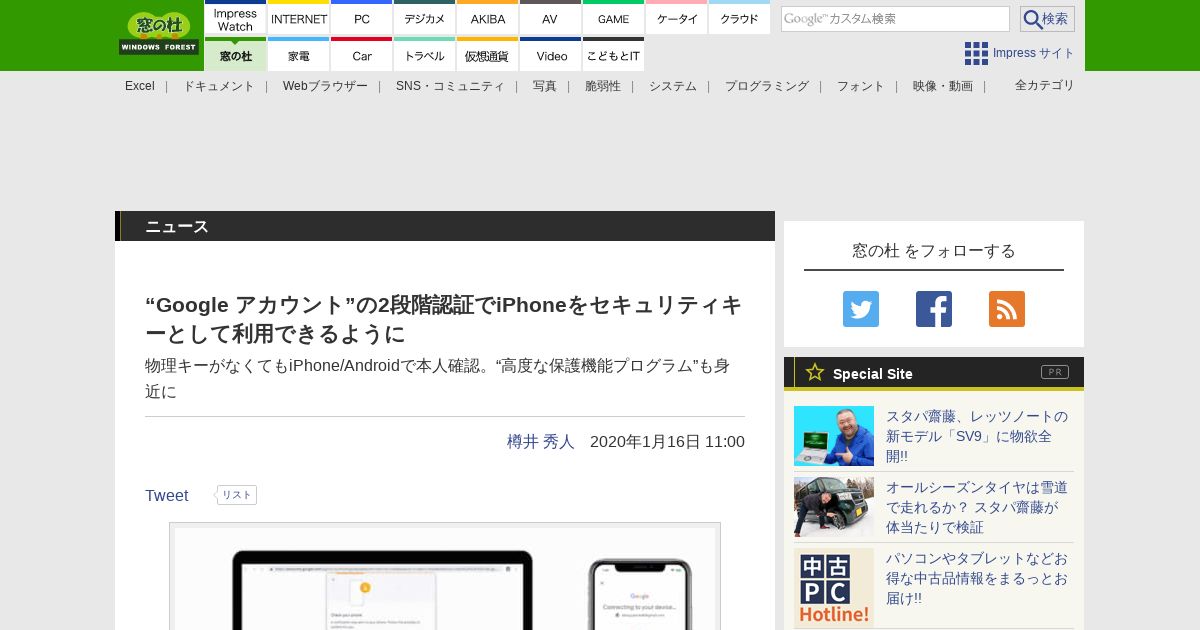Open the Car tab

point(362,55)
